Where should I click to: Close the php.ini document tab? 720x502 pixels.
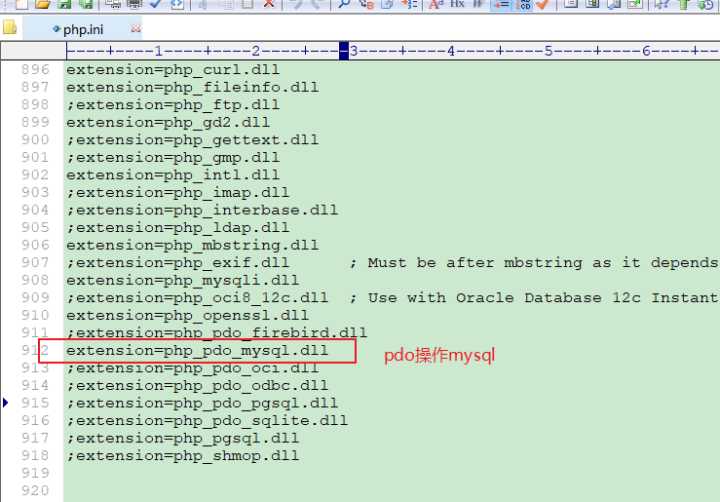pos(135,29)
